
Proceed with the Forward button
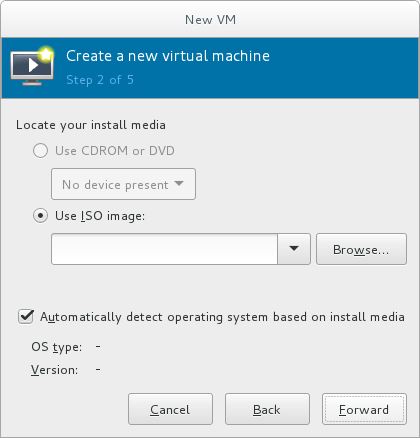(364, 409)
